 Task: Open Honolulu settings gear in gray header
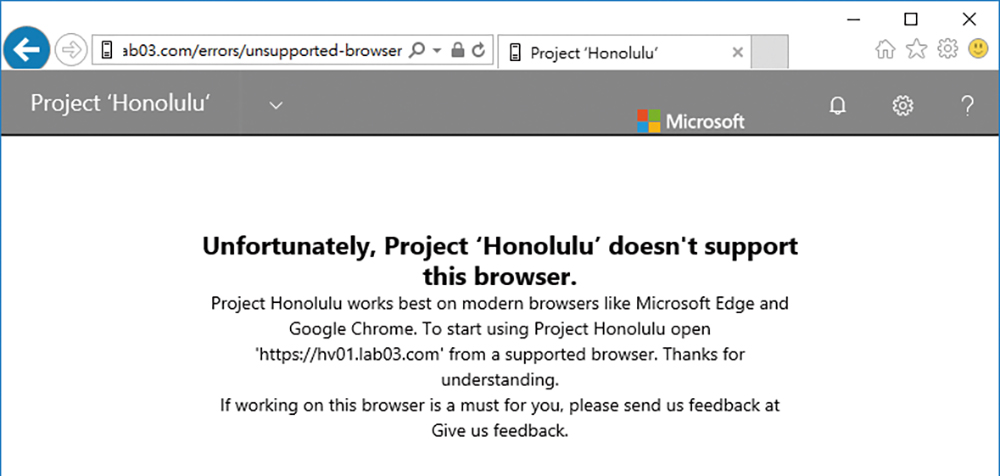click(x=902, y=105)
